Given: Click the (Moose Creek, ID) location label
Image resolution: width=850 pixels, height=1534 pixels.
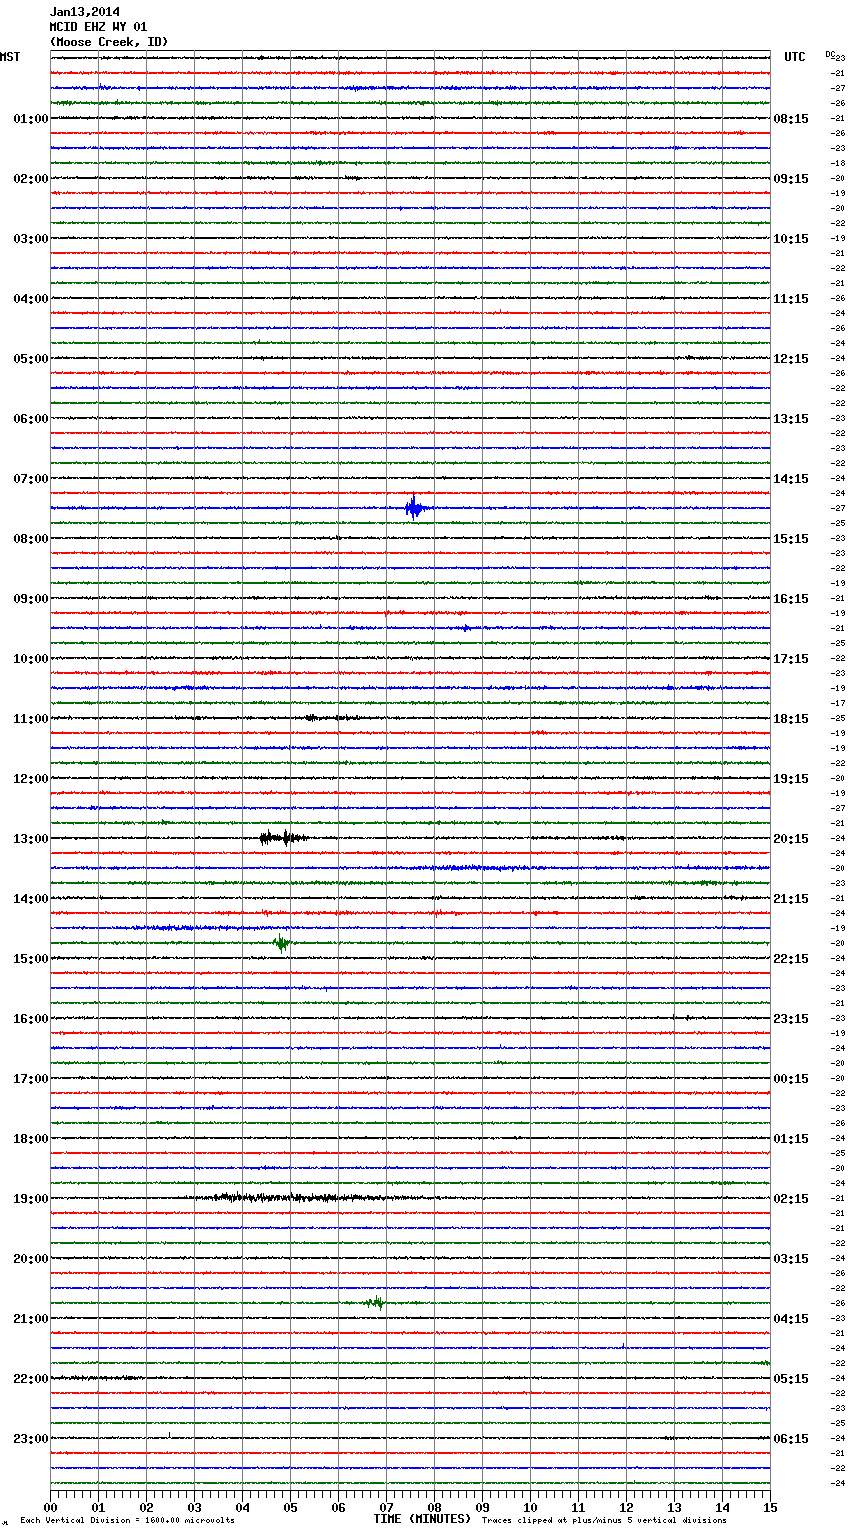Looking at the screenshot, I should (x=109, y=42).
